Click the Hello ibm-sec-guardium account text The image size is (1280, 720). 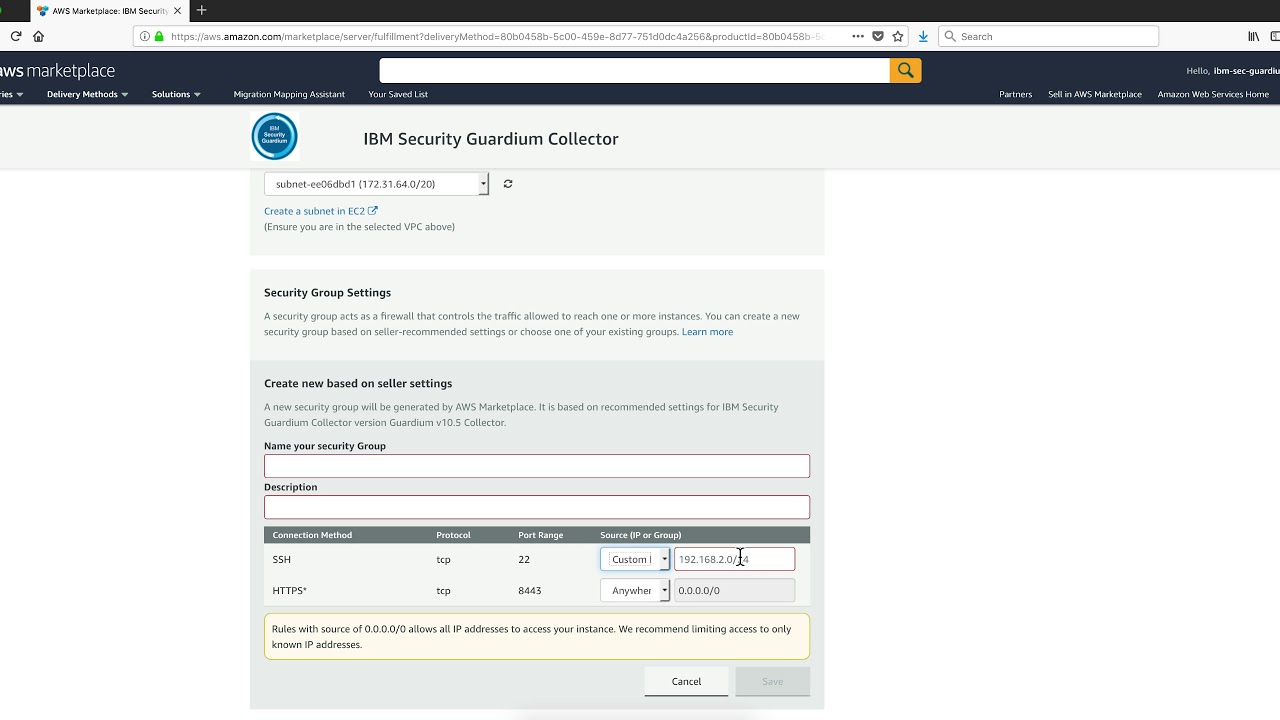coord(1232,71)
